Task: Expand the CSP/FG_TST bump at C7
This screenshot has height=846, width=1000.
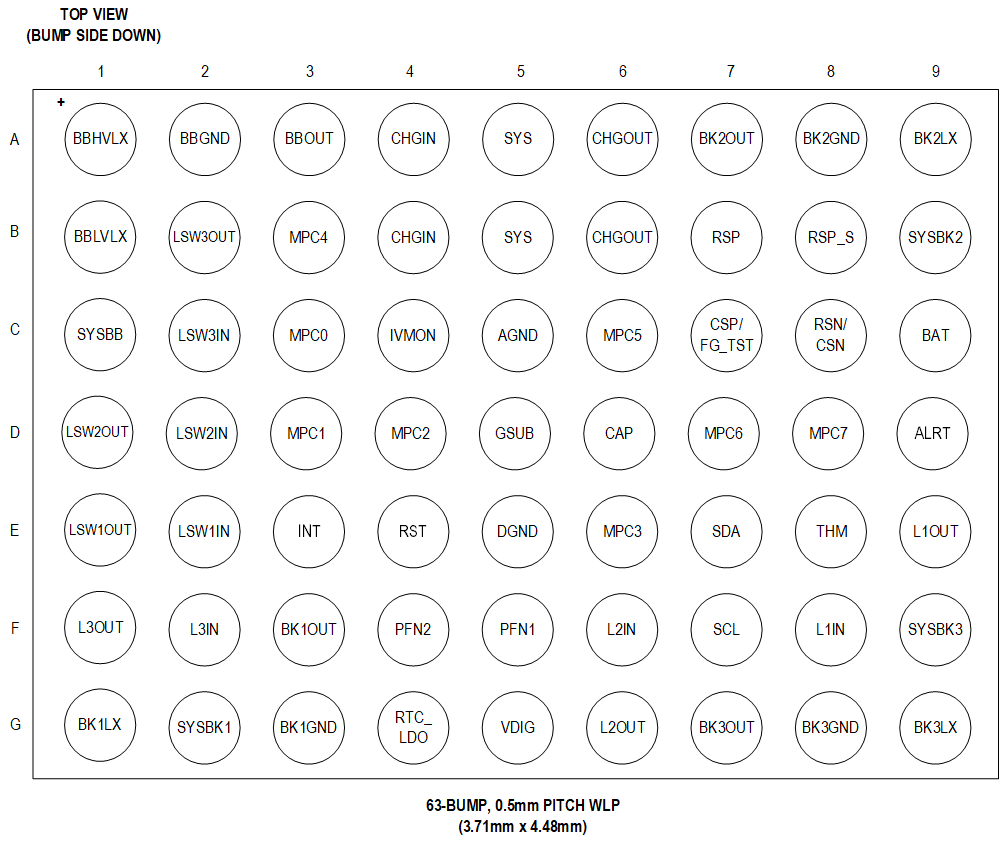Action: point(726,335)
